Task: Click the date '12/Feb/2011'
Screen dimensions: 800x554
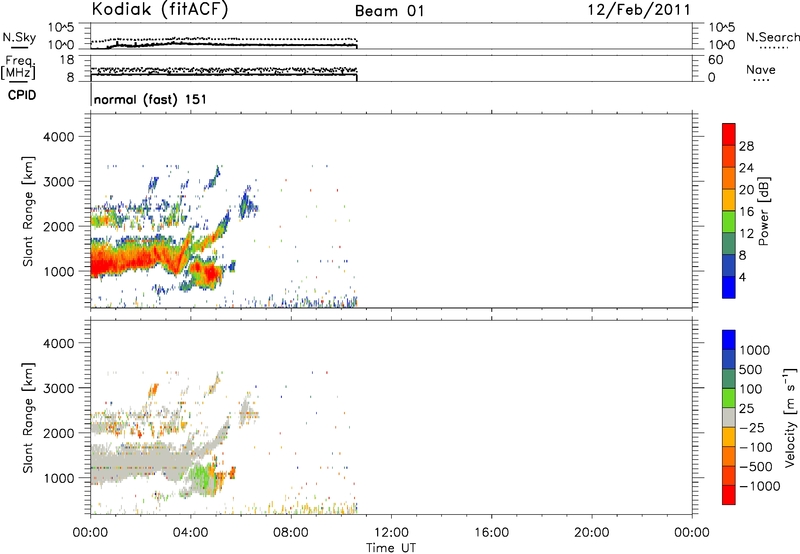Action: [x=639, y=10]
